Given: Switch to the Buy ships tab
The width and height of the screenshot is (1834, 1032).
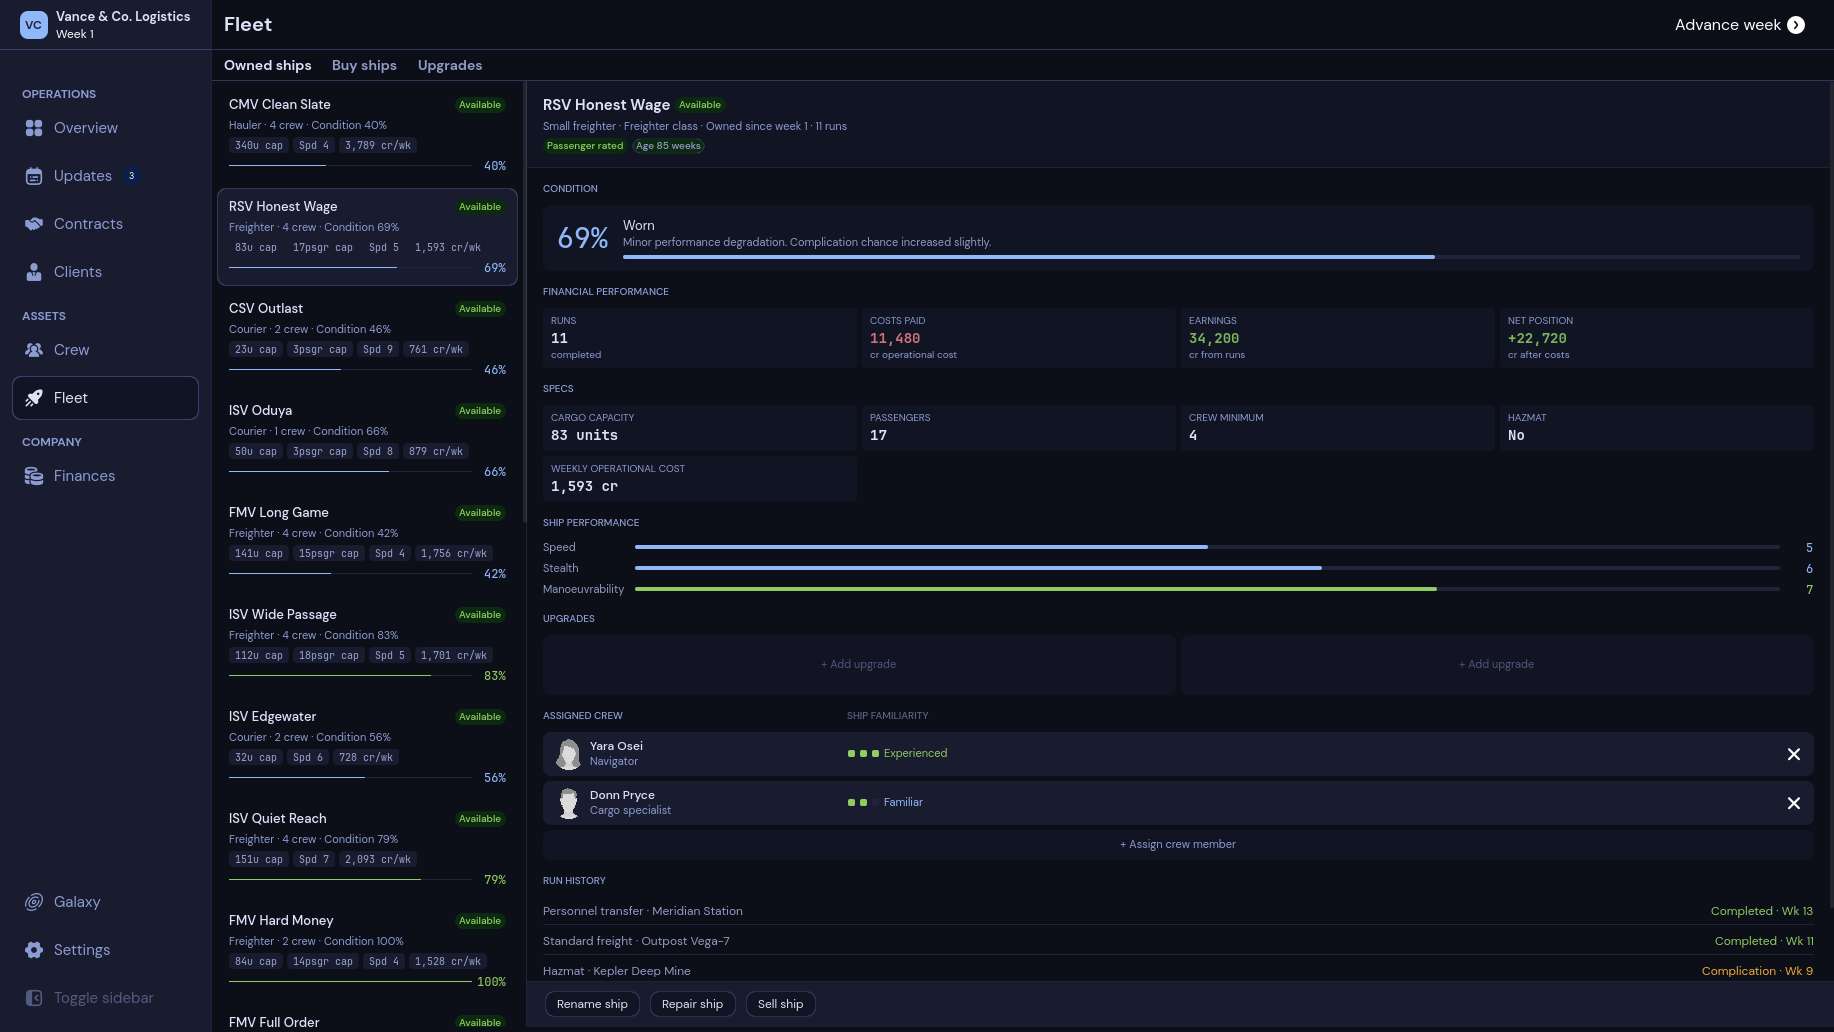Looking at the screenshot, I should click(x=364, y=65).
